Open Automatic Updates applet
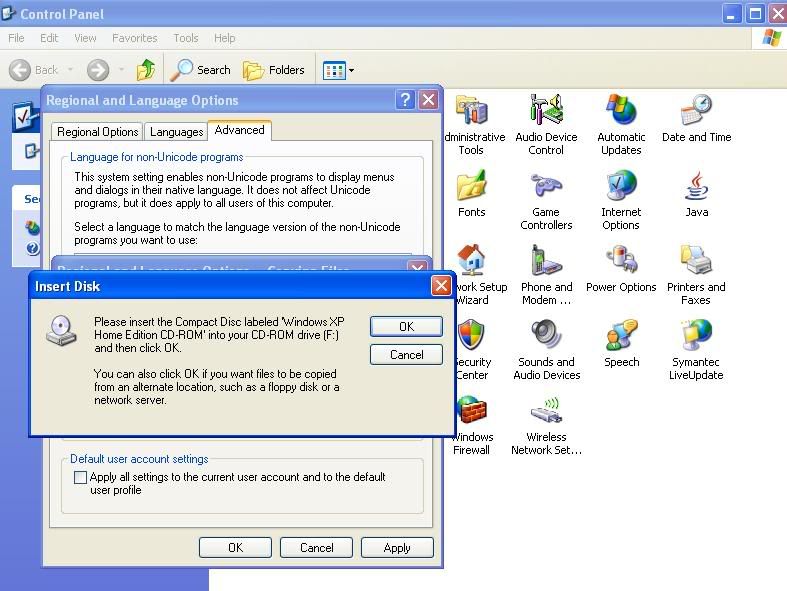 (x=621, y=109)
